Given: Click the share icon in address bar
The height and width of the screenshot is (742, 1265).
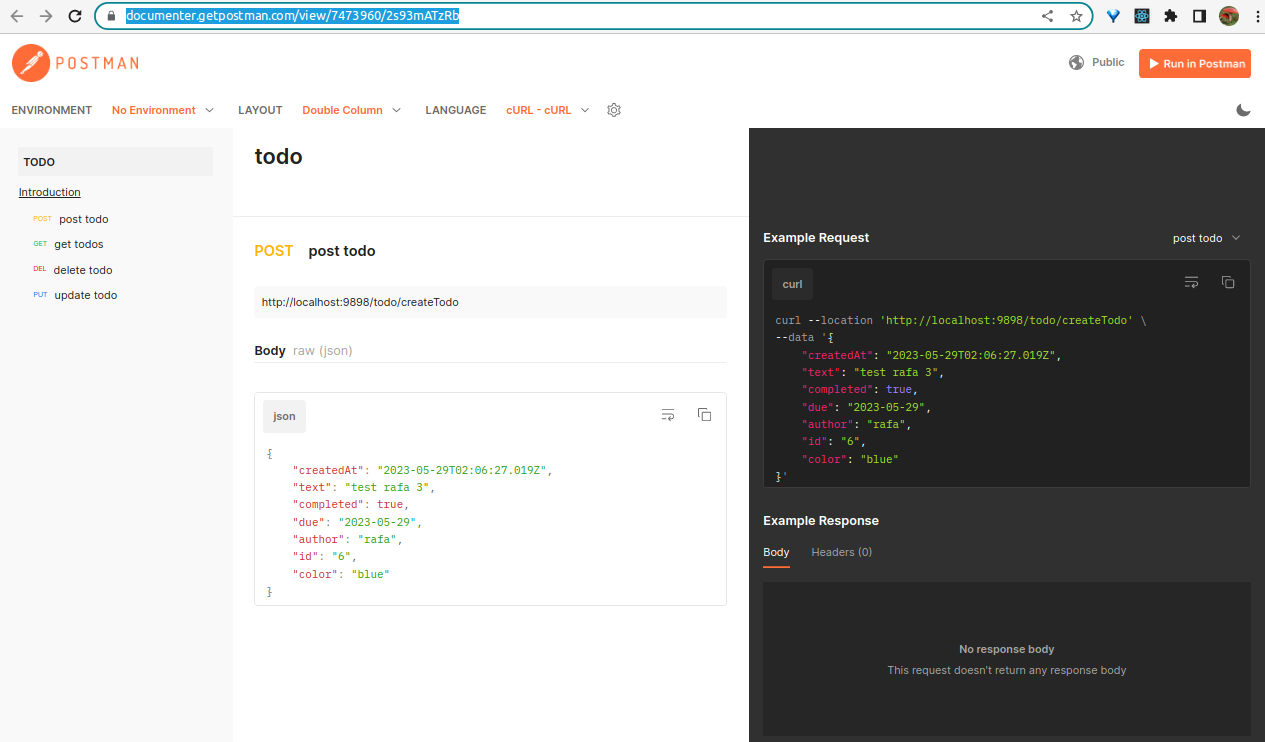Looking at the screenshot, I should 1048,16.
